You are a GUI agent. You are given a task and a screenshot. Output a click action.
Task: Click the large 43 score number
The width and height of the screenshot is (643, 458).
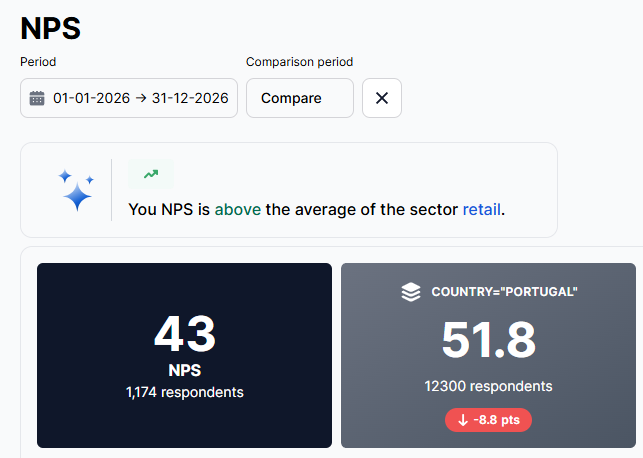coord(185,333)
